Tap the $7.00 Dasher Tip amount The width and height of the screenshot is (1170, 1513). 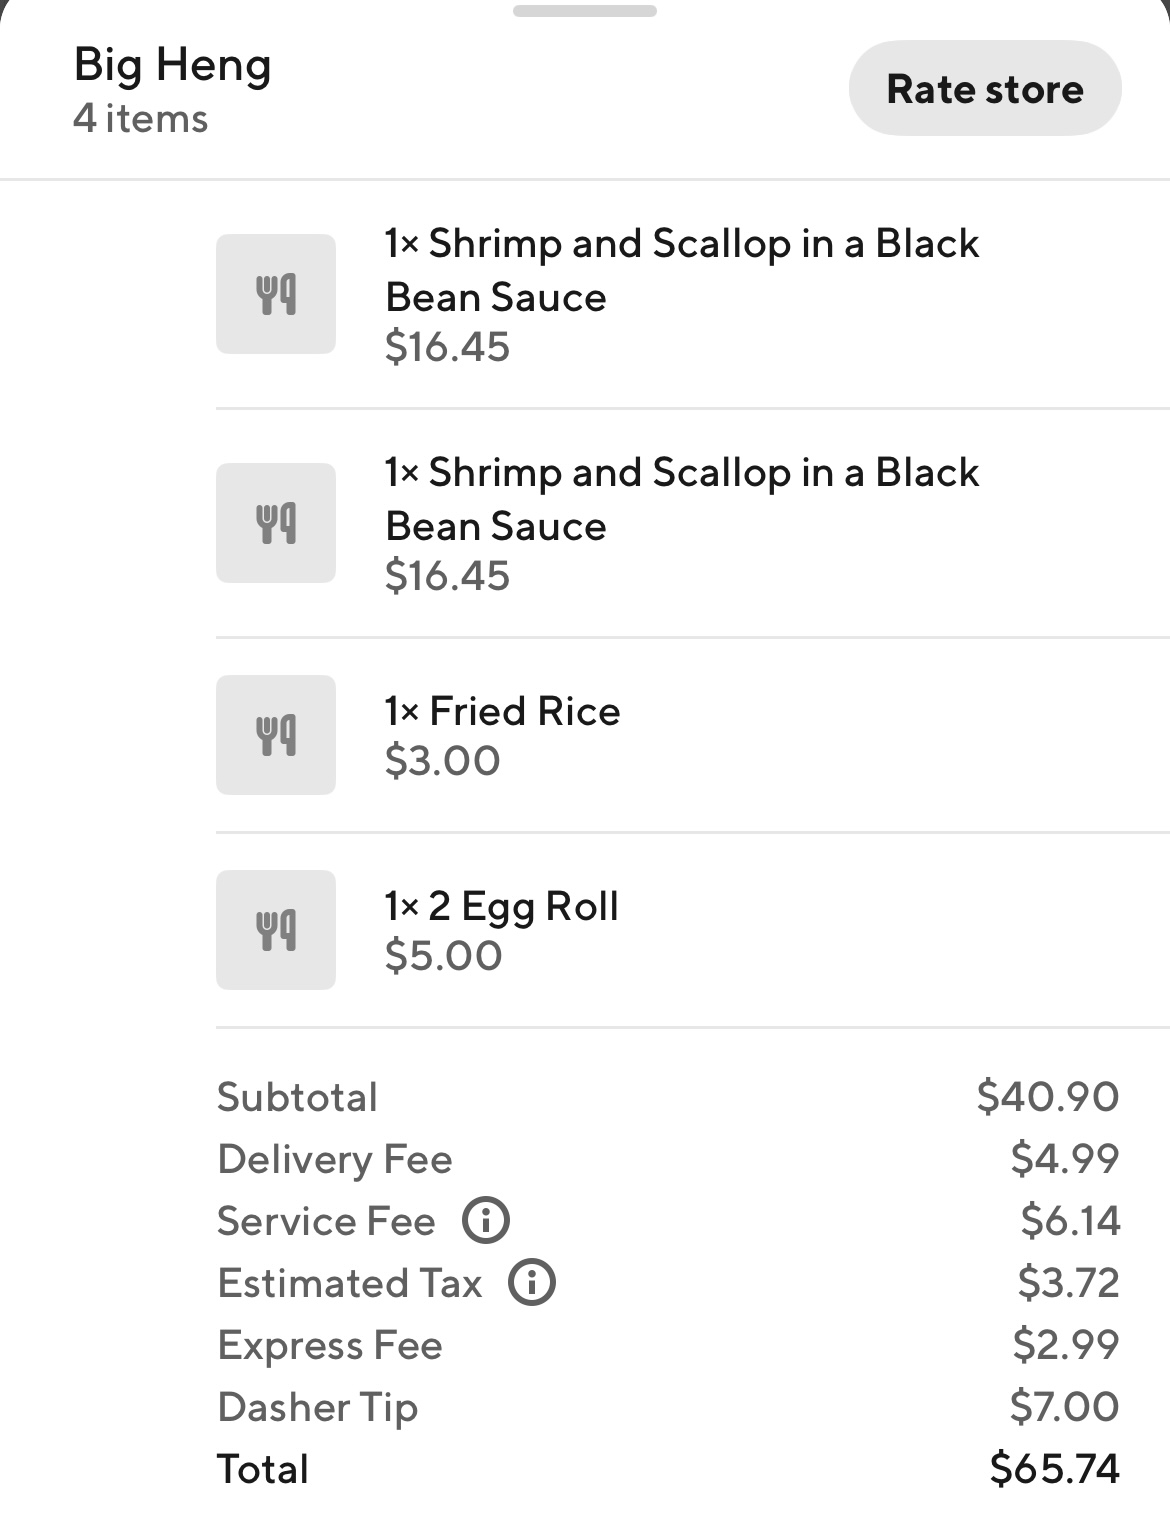pyautogui.click(x=1064, y=1406)
